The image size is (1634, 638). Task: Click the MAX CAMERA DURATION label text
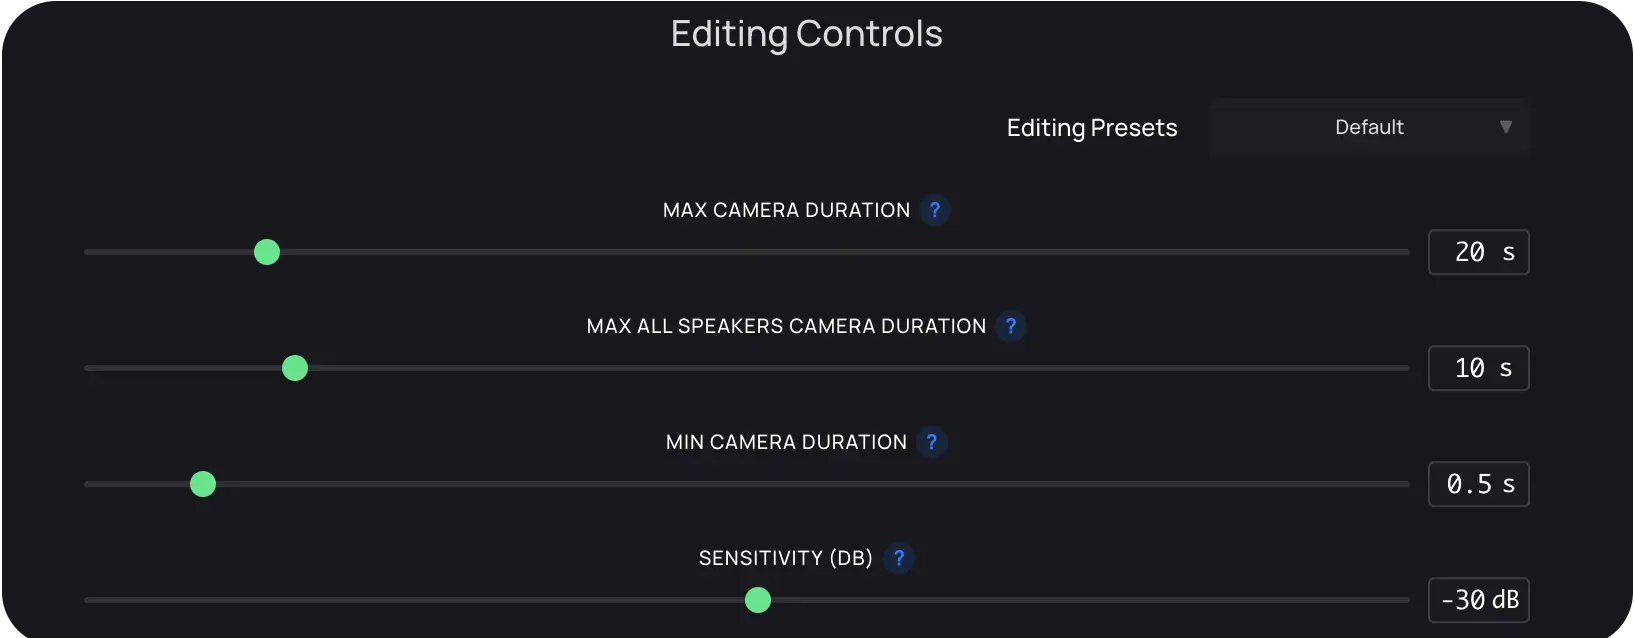(x=786, y=210)
